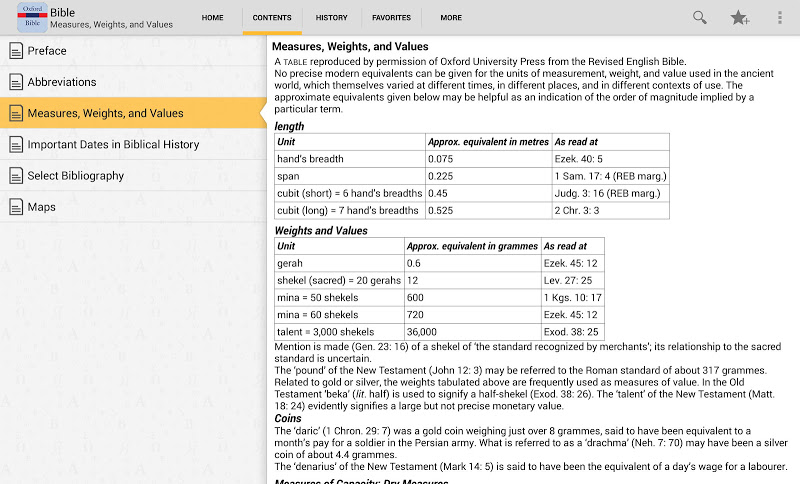Open Important Dates in Biblical History

click(113, 145)
